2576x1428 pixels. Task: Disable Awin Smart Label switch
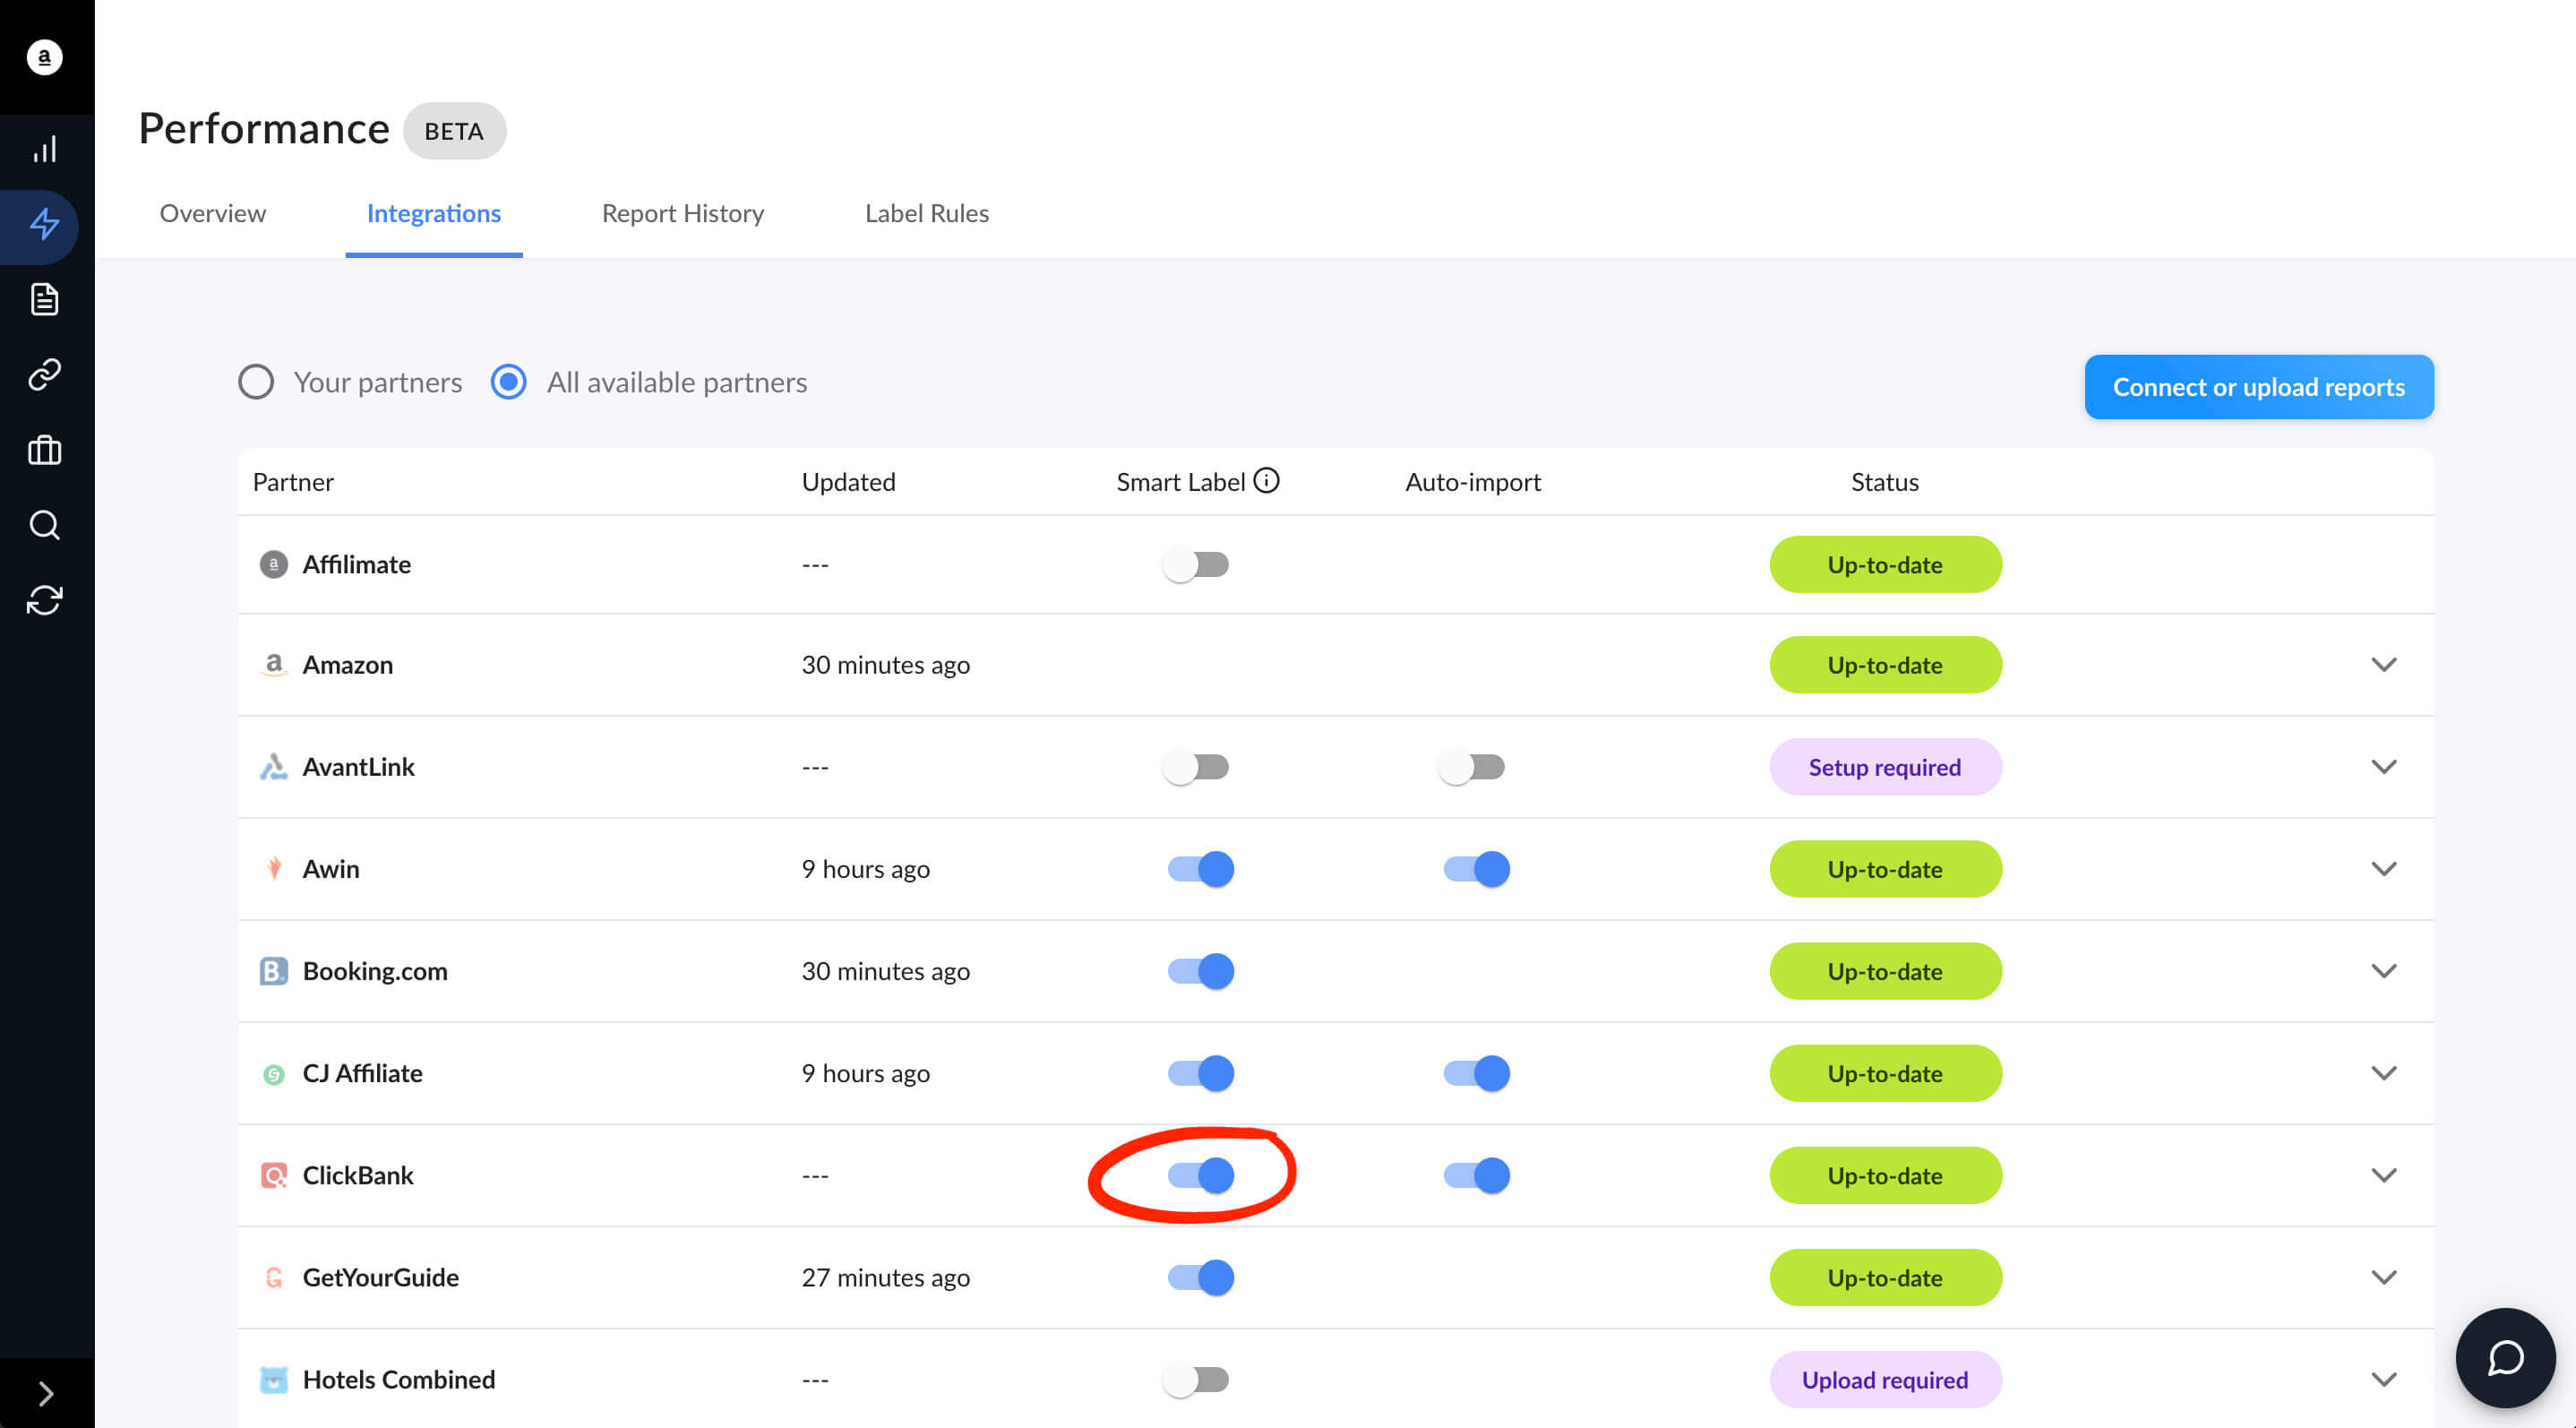tap(1201, 869)
